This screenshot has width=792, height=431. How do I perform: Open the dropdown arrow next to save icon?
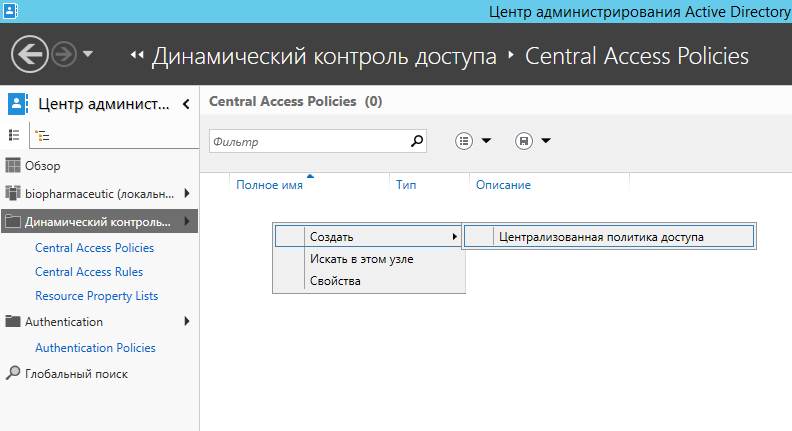point(546,141)
